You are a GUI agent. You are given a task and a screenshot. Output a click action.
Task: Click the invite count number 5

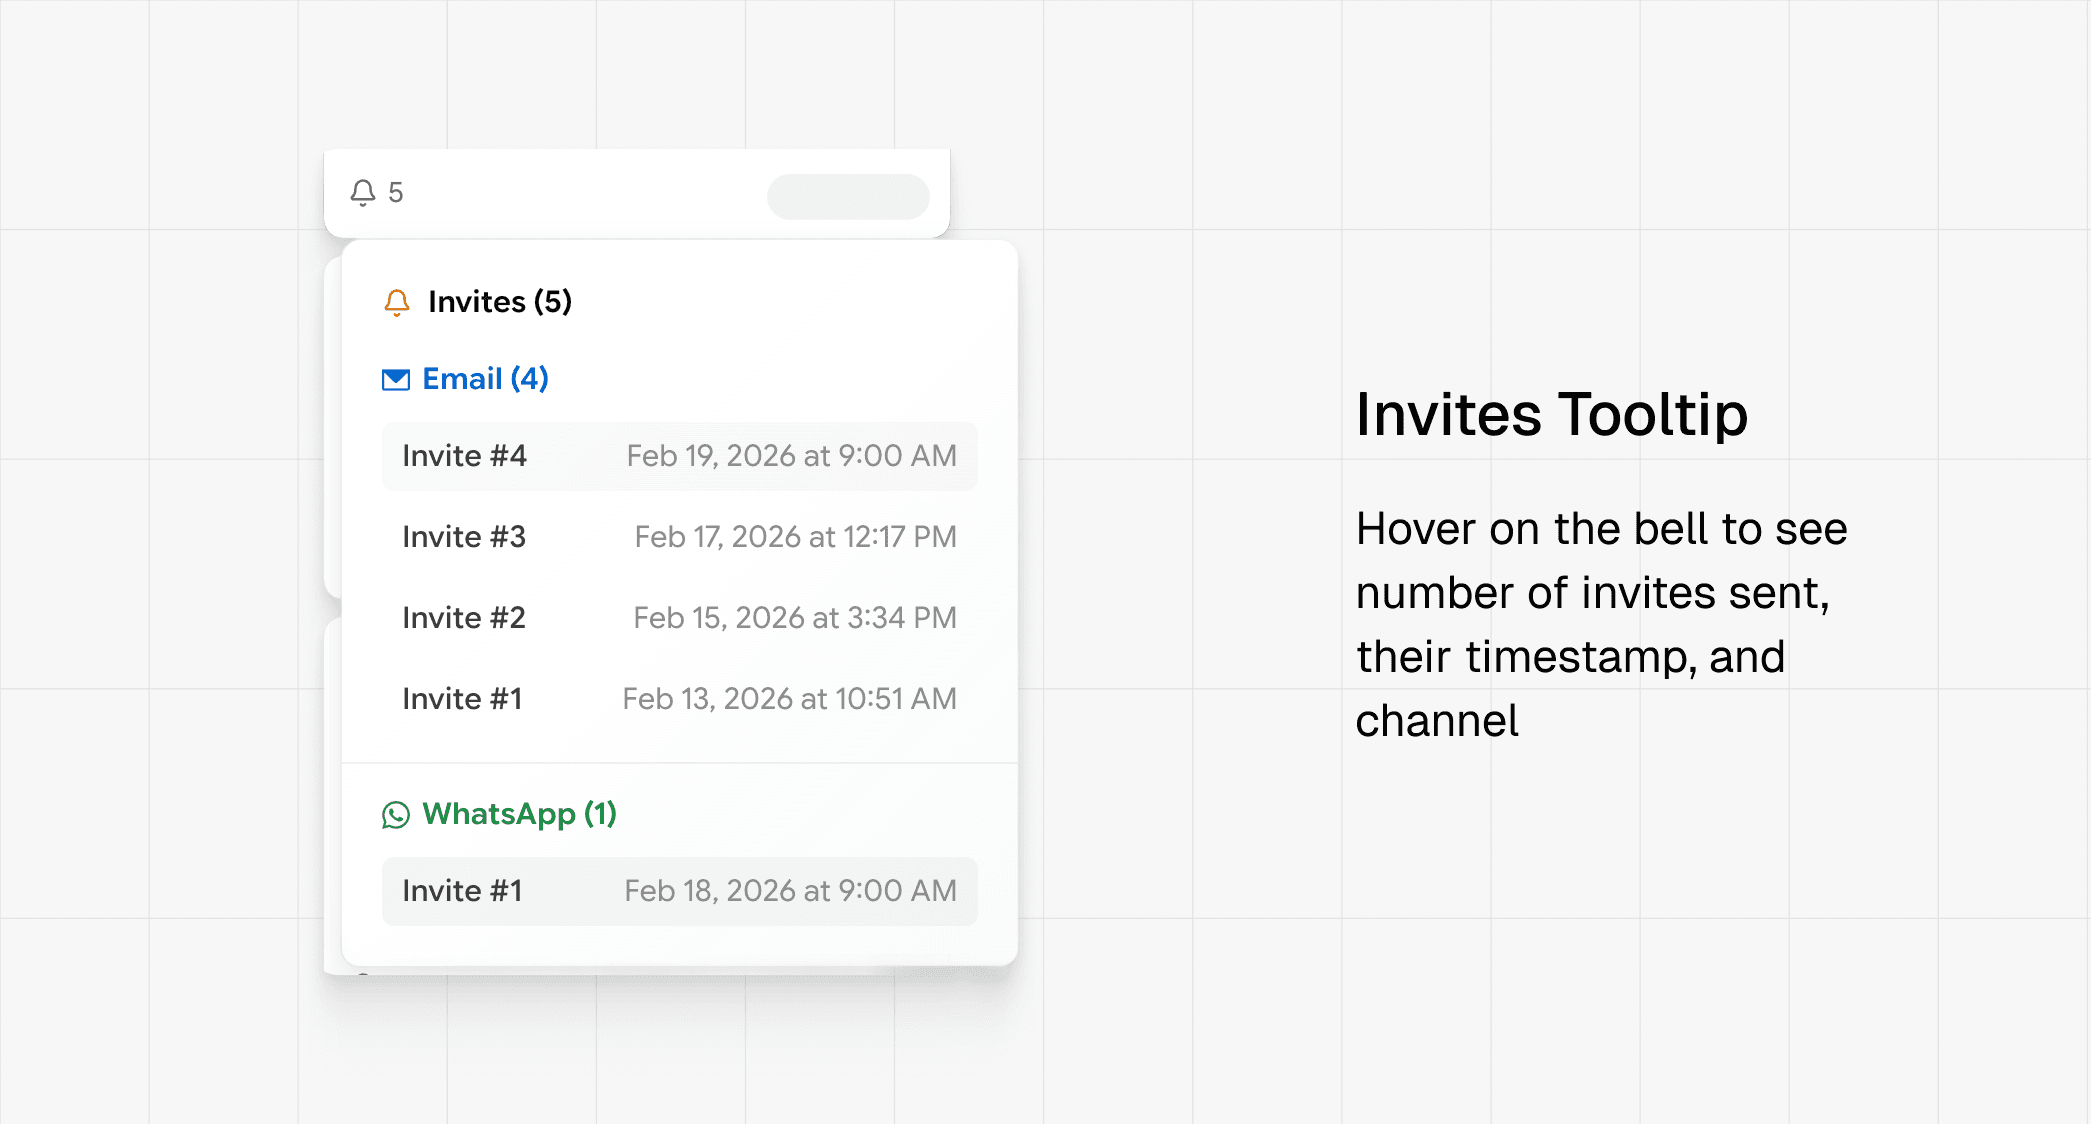tap(396, 192)
